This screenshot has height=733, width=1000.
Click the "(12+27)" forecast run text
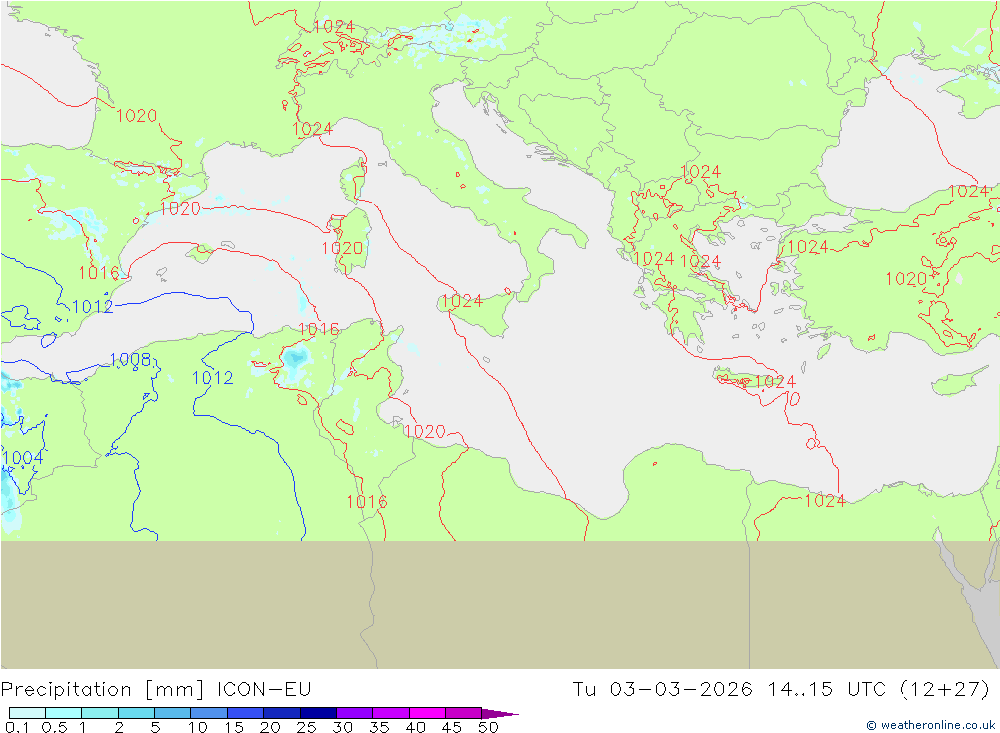[945, 690]
